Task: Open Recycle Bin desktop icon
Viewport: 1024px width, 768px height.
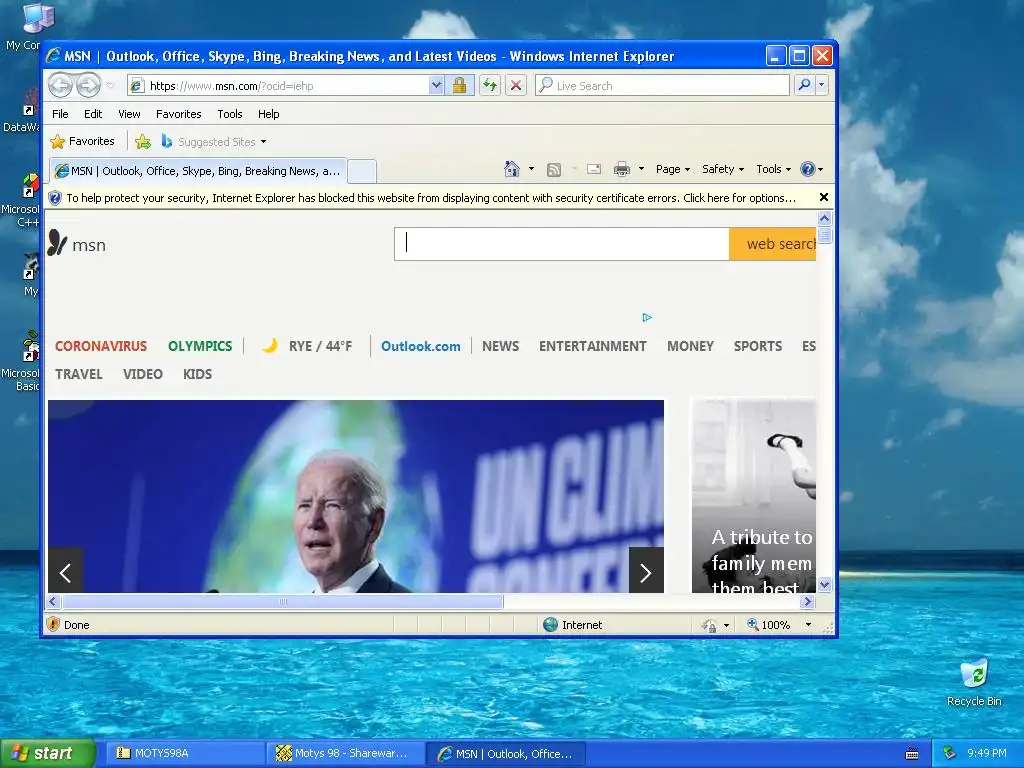Action: point(974,684)
